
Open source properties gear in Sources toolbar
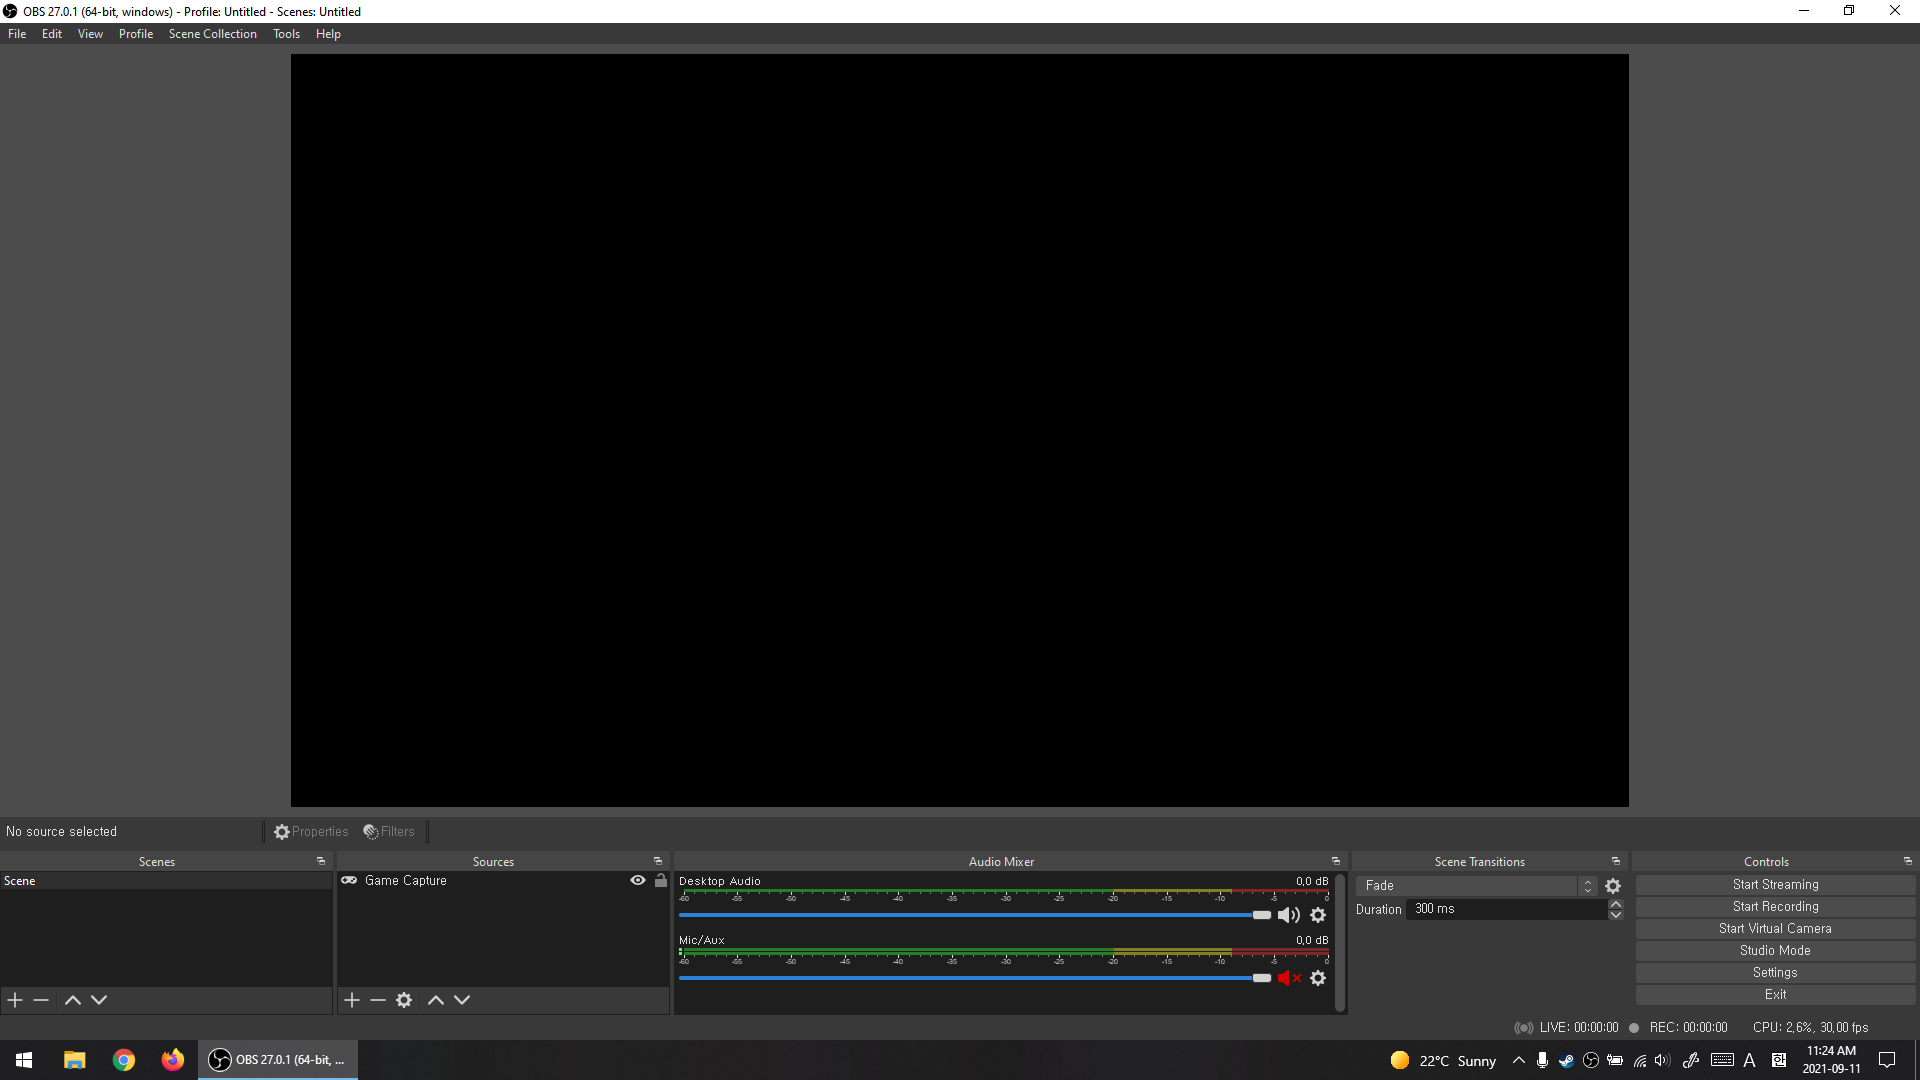404,1000
